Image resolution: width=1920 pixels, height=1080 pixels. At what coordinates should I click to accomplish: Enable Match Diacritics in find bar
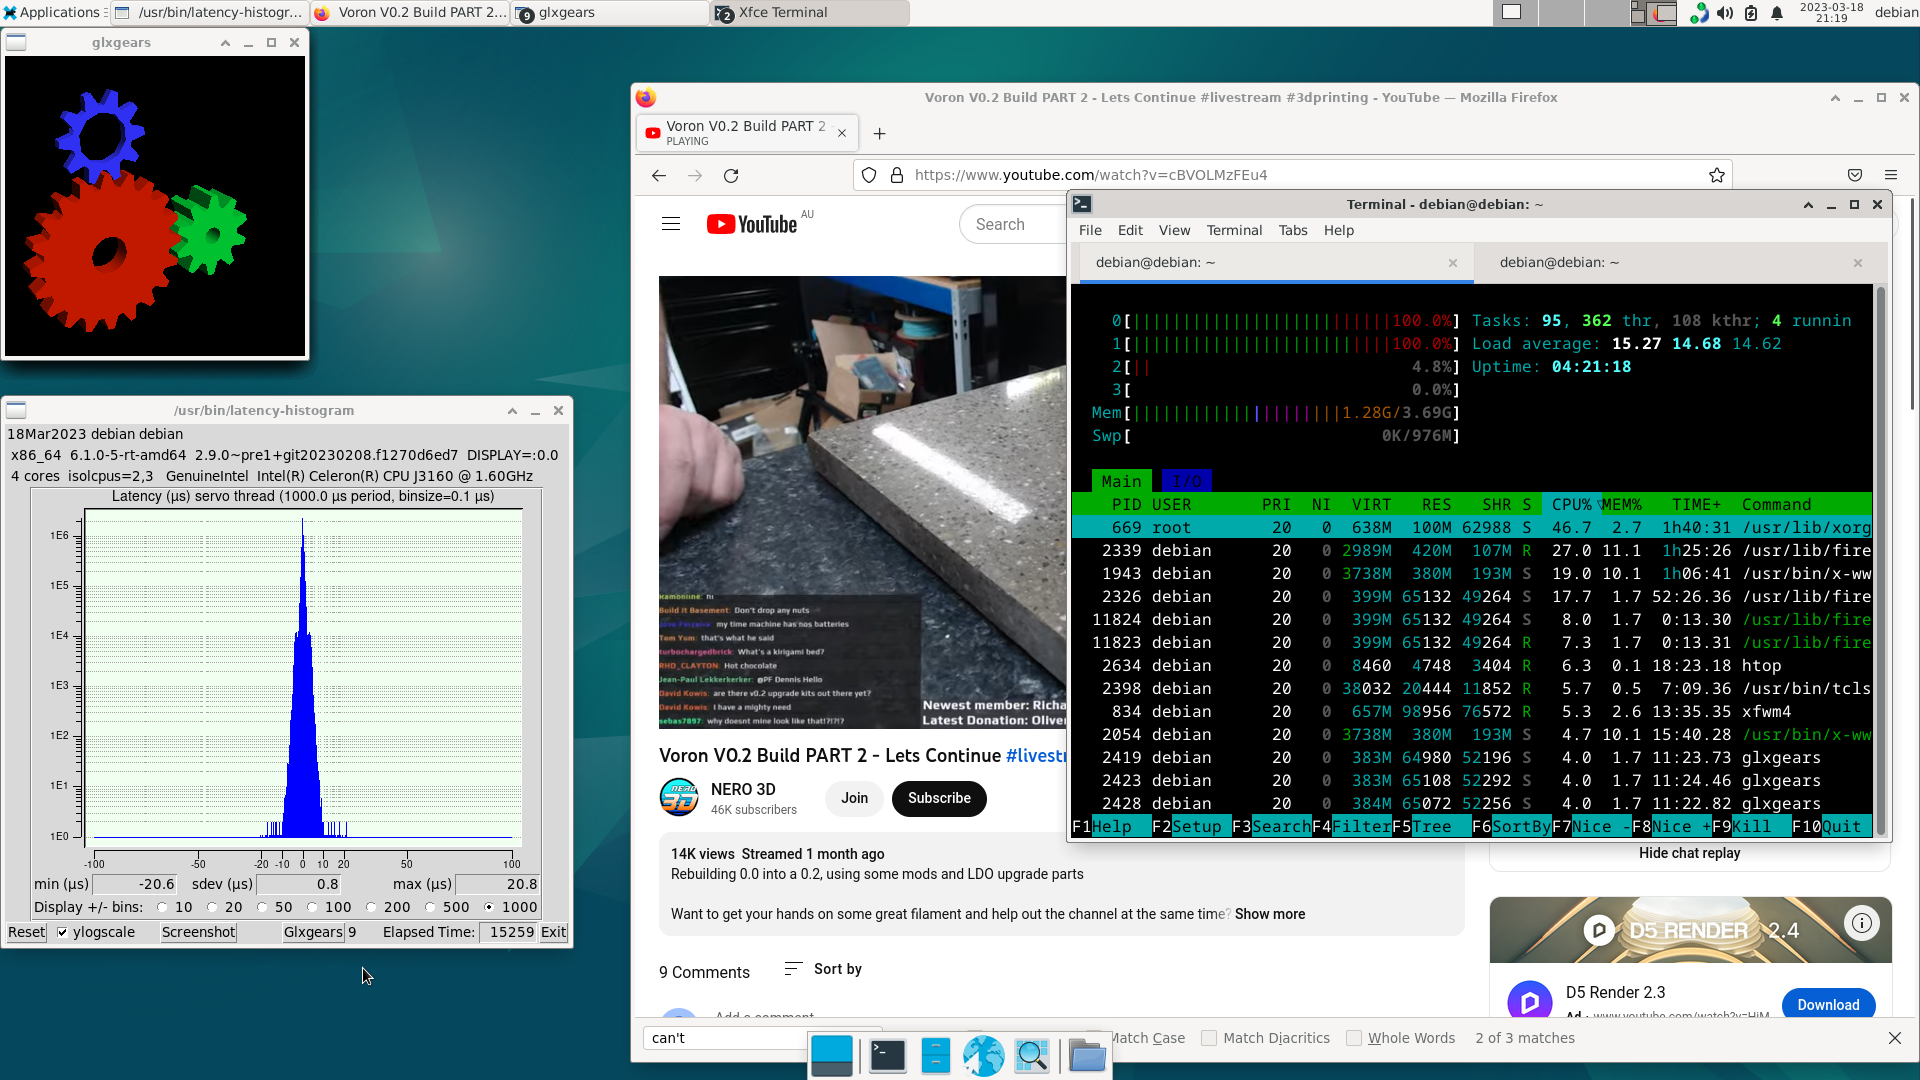(x=1209, y=1038)
